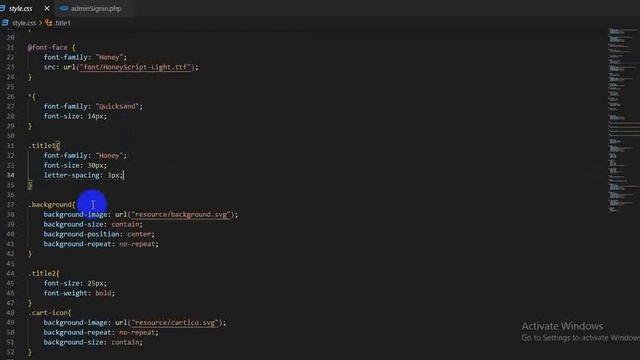Screen dimensions: 640x360
Task: Click line number 37 in the gutter
Action: click(x=10, y=204)
